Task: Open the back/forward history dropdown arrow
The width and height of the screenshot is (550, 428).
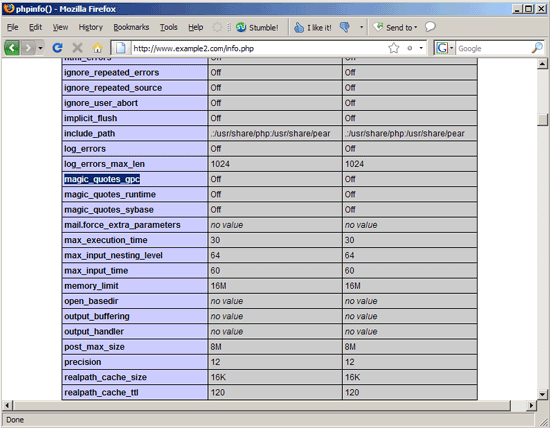Action: point(40,48)
